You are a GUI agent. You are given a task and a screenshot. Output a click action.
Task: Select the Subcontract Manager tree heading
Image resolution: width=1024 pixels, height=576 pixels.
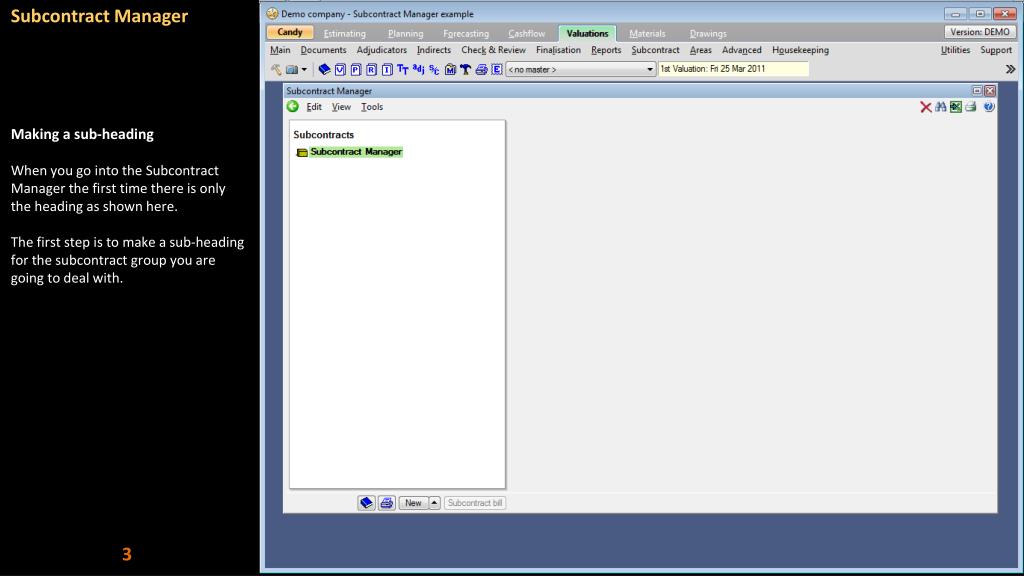point(356,152)
